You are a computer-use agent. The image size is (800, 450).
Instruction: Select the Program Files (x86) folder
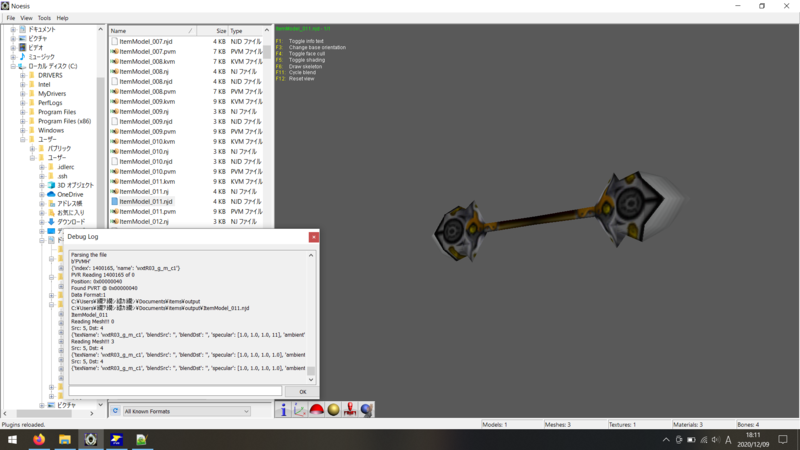pos(64,121)
